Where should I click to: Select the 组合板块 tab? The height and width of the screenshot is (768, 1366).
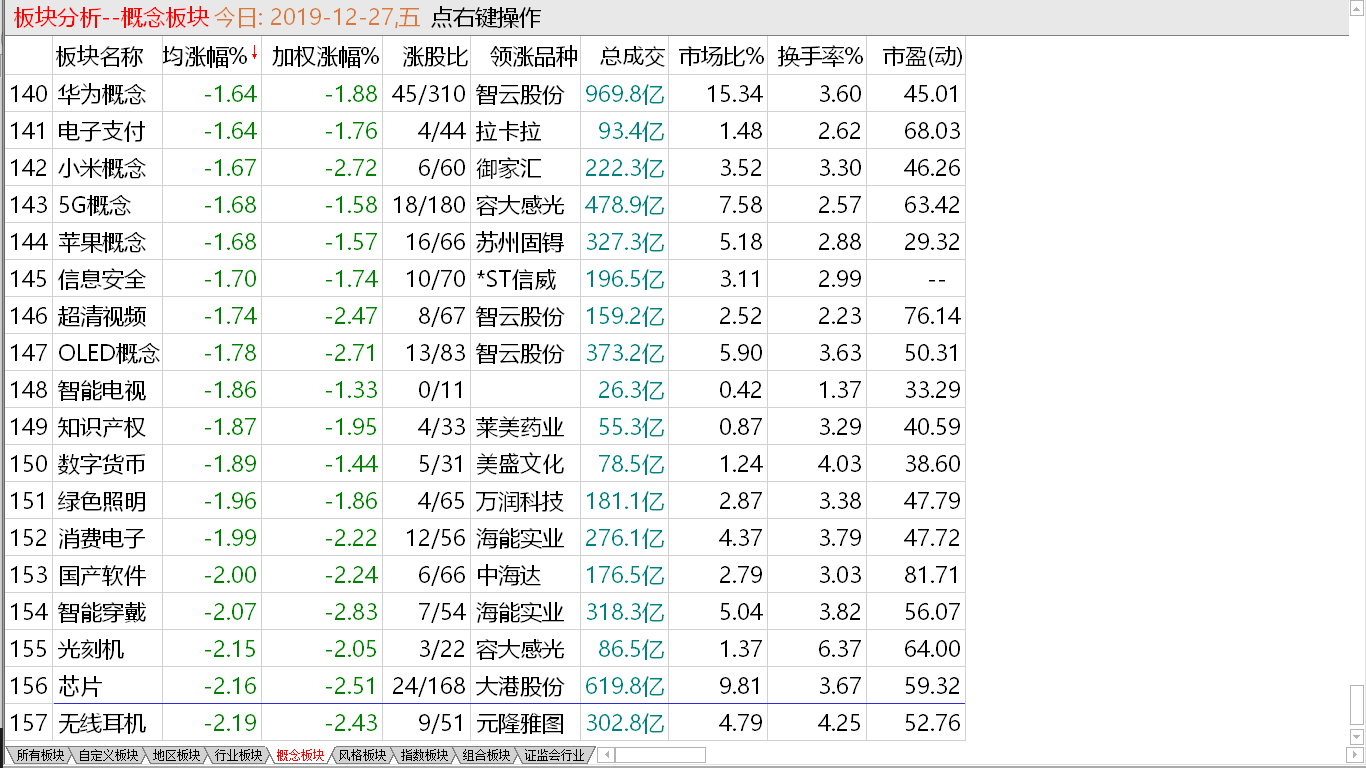tap(486, 755)
